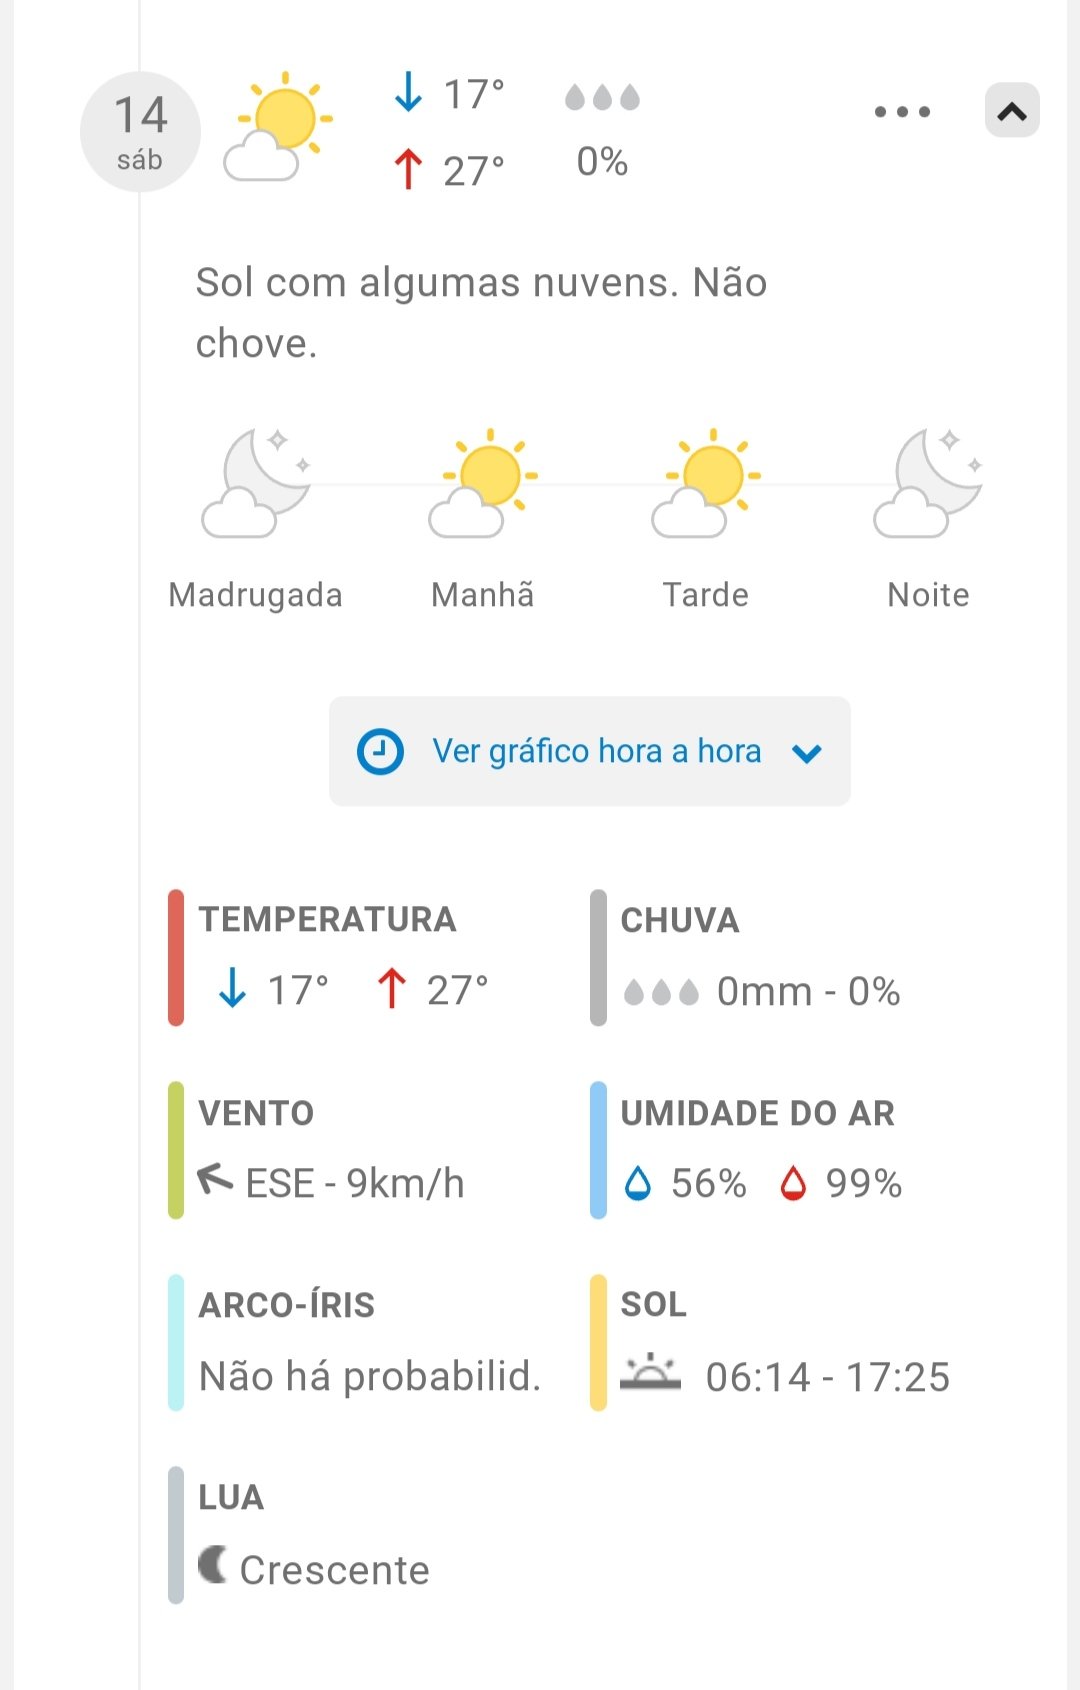
Task: Open the three-dots more options menu
Action: [902, 112]
